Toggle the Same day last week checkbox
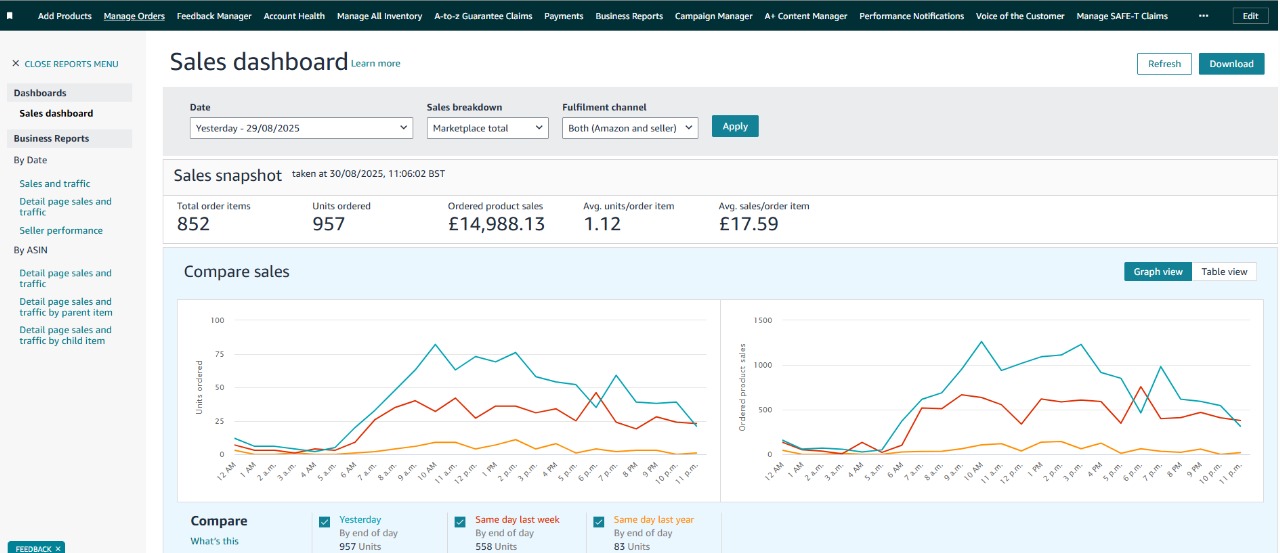 click(x=460, y=521)
